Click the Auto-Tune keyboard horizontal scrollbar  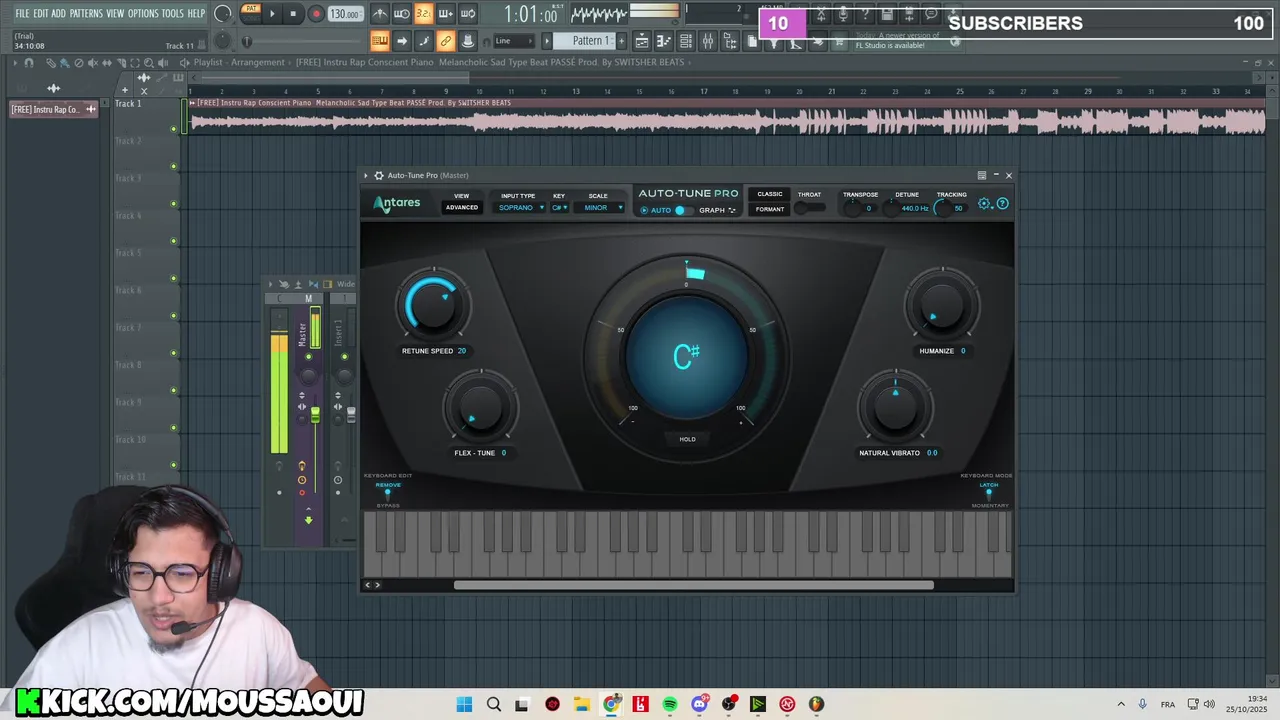[x=693, y=585]
